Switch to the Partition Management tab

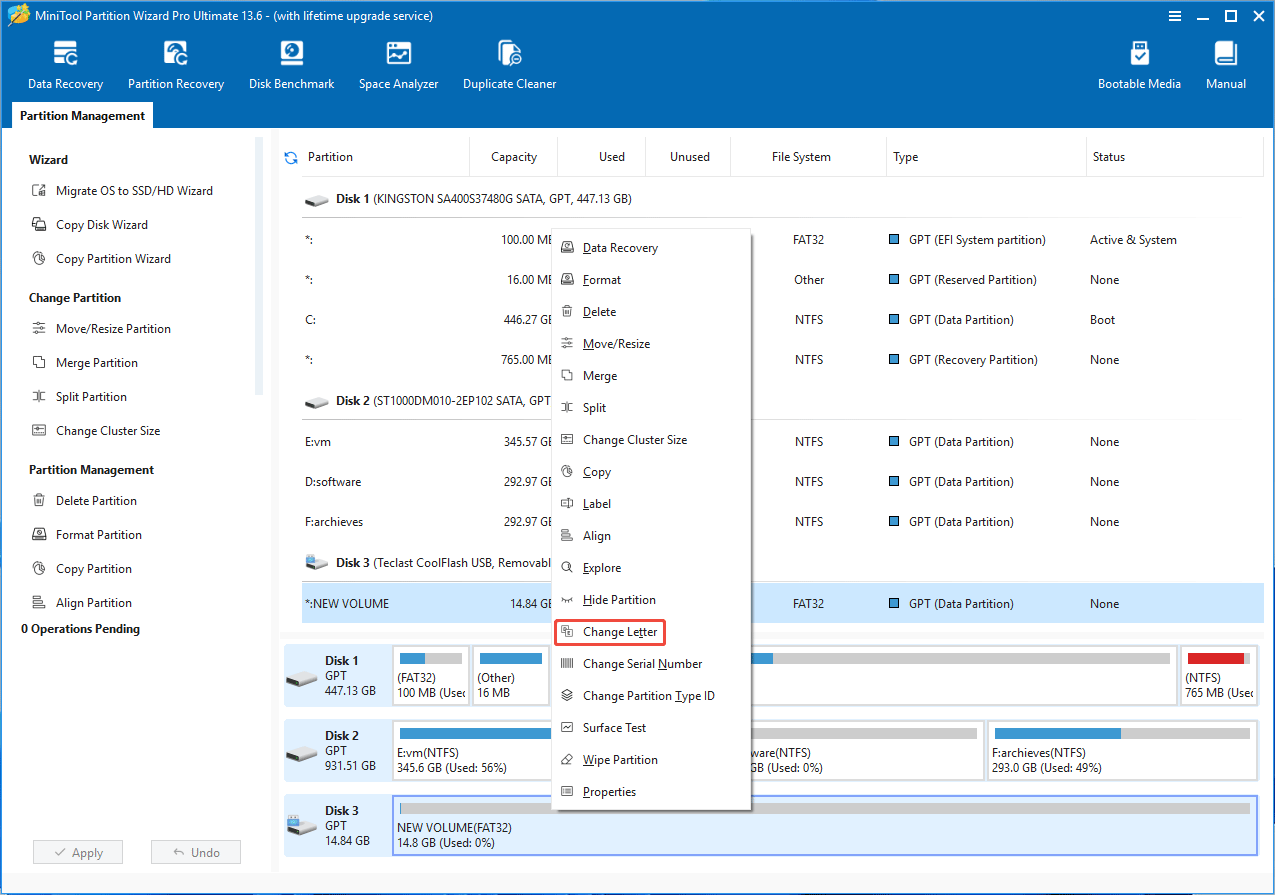click(83, 116)
